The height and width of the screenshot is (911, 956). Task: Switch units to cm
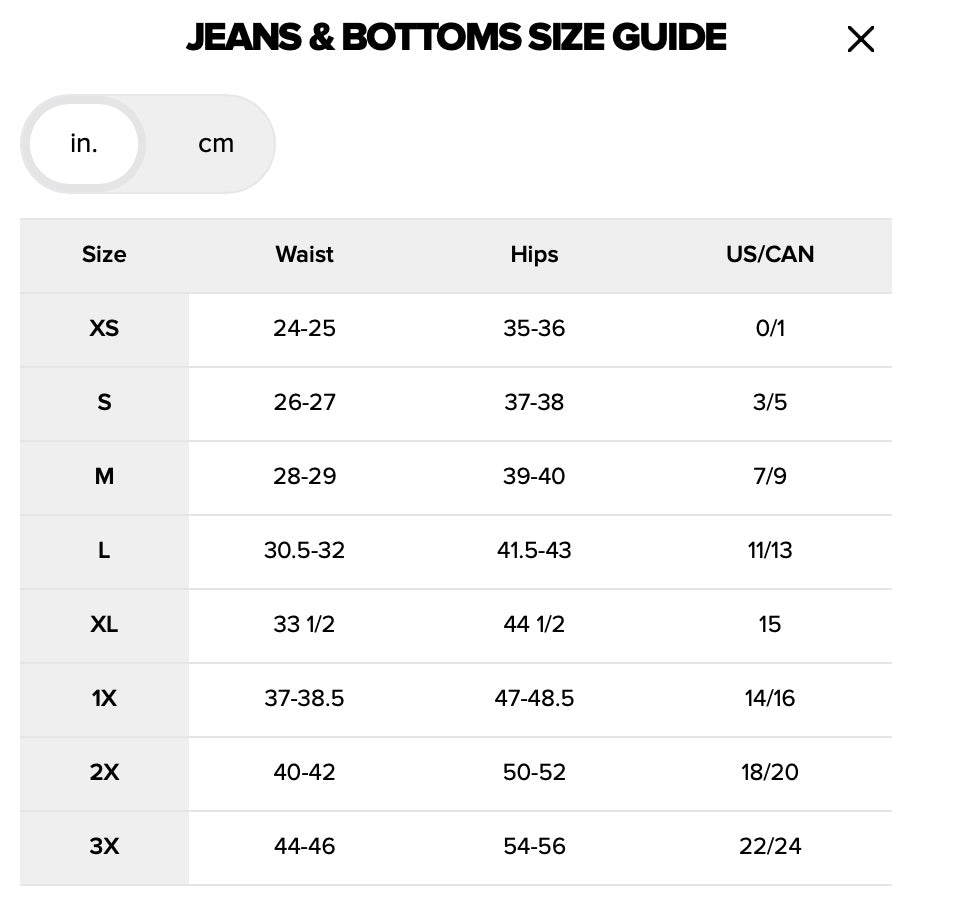tap(215, 144)
